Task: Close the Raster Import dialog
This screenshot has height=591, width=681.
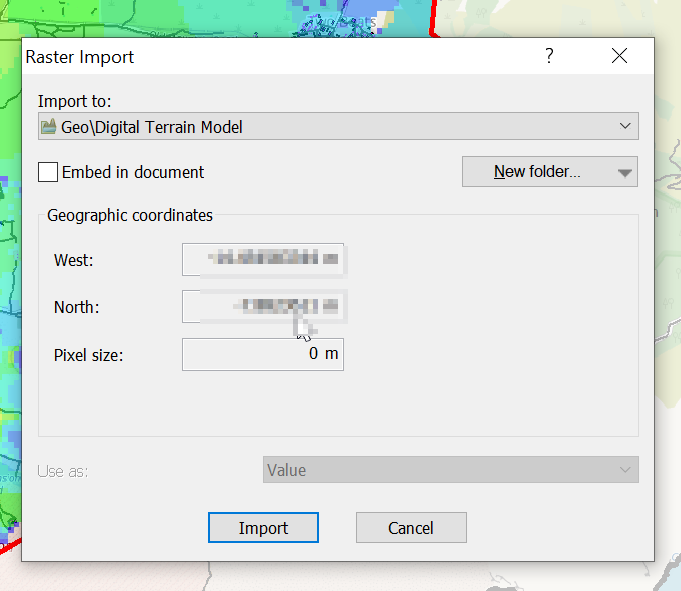Action: (619, 57)
